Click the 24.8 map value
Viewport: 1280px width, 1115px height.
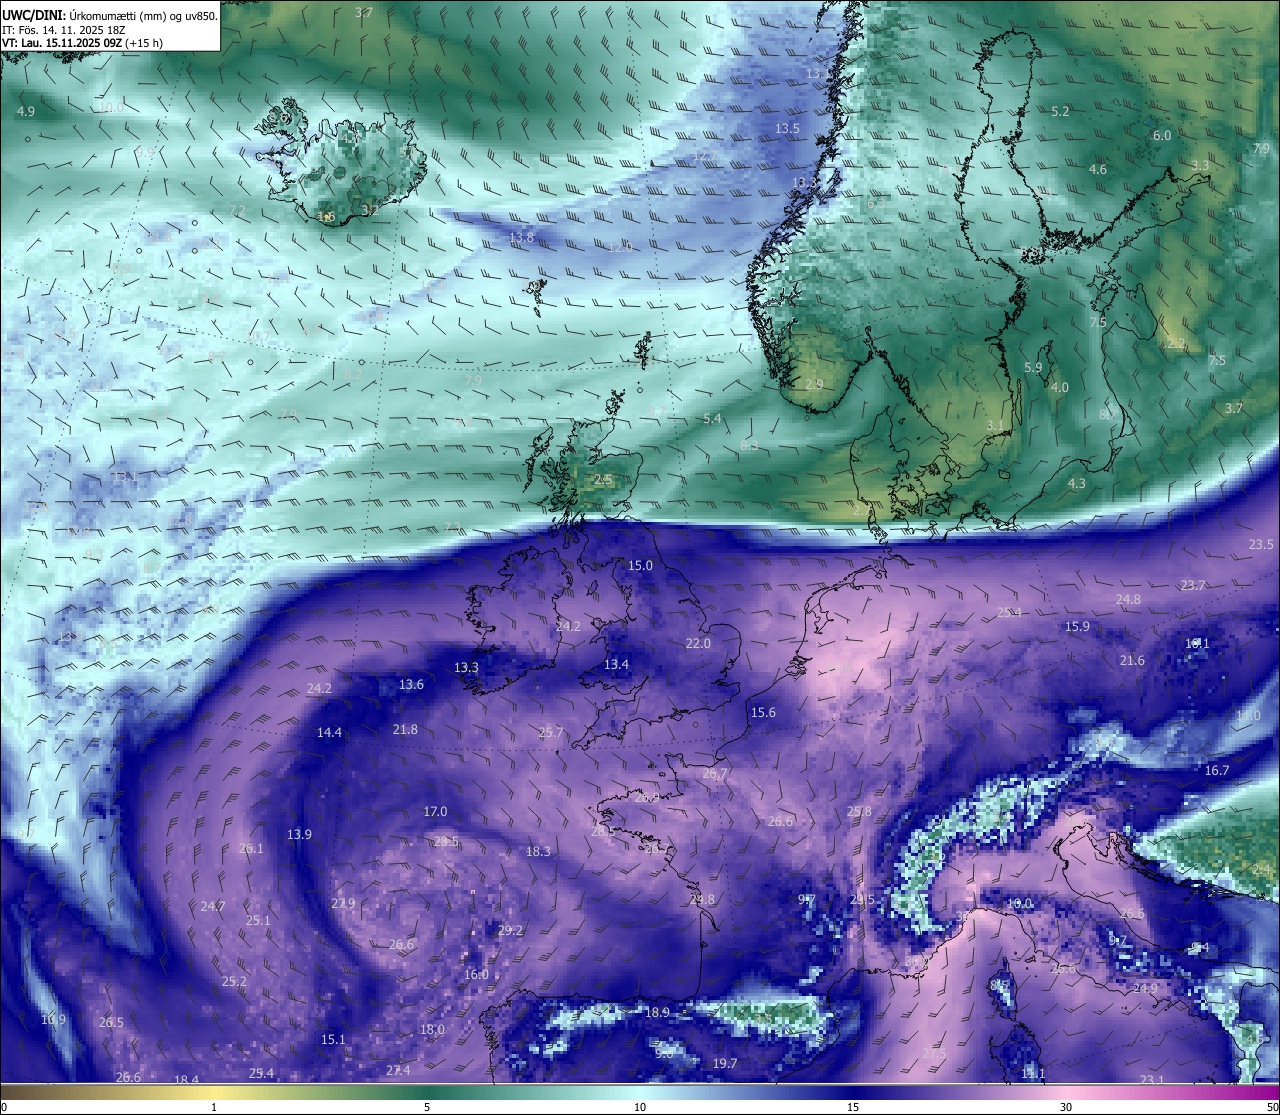coord(1128,599)
